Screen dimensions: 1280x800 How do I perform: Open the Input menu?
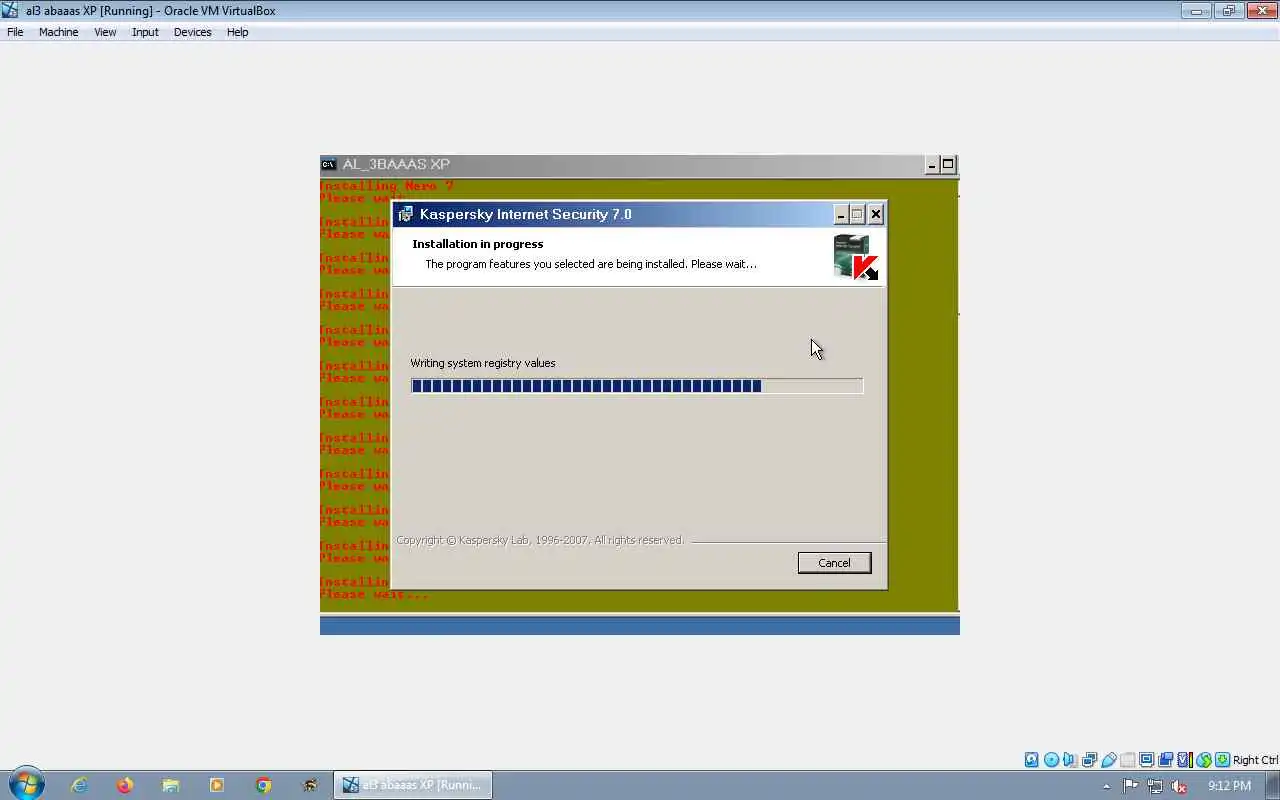coord(145,32)
